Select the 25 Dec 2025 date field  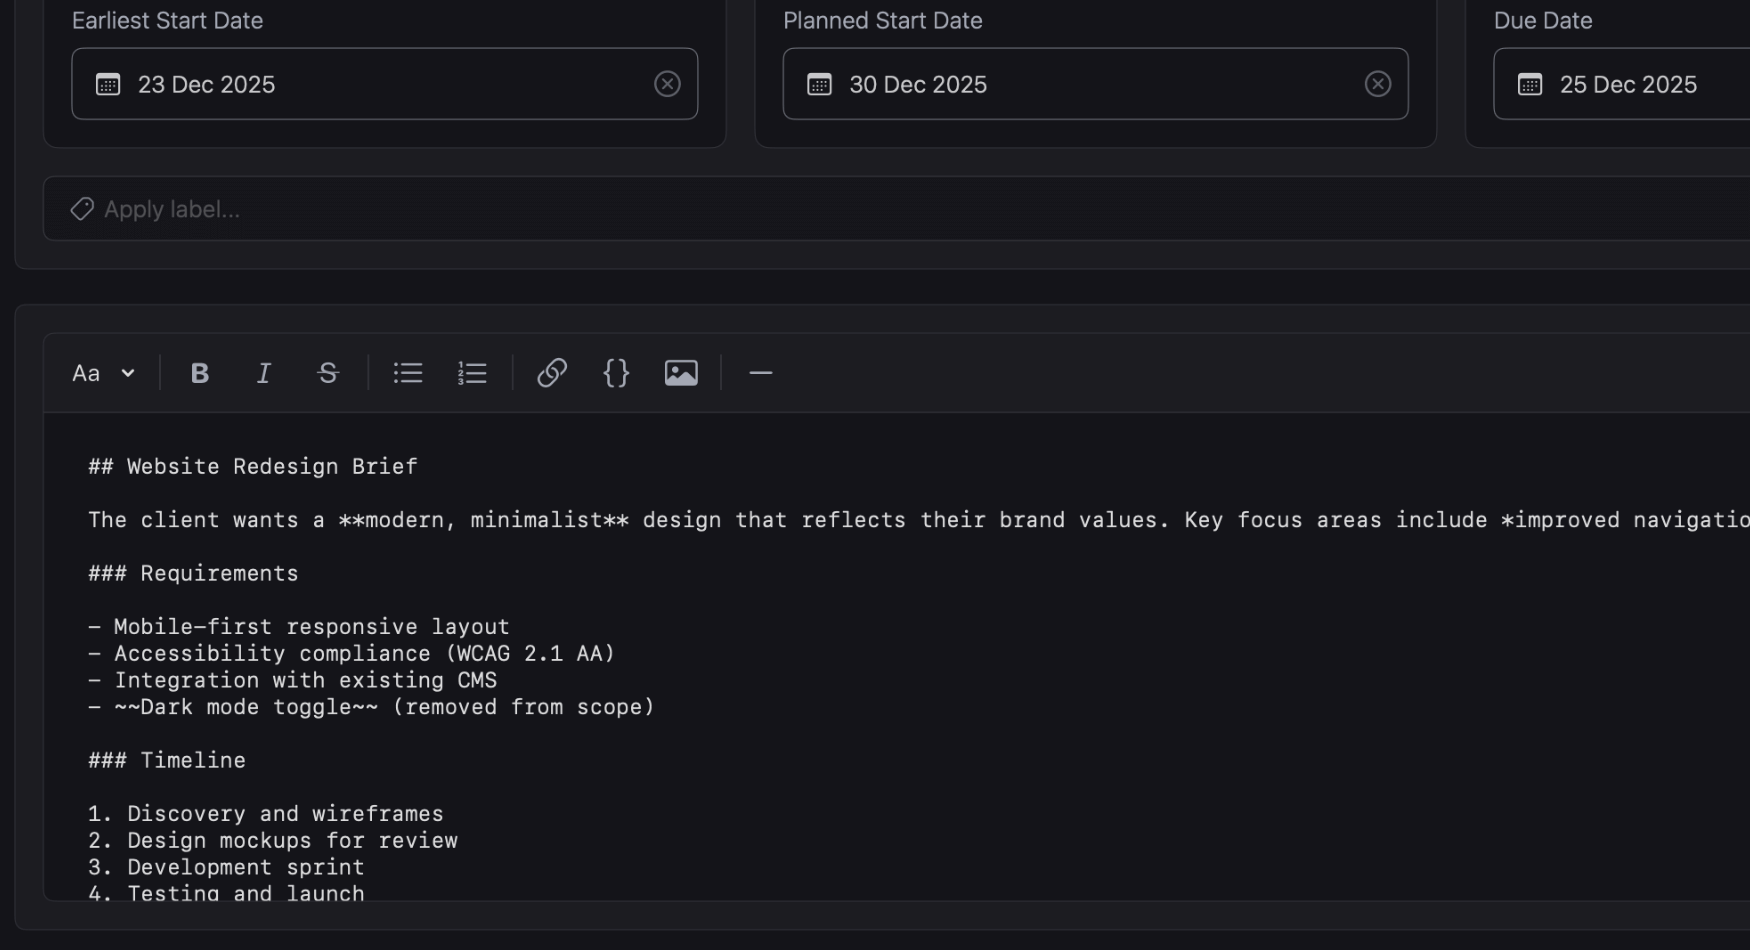tap(1628, 84)
